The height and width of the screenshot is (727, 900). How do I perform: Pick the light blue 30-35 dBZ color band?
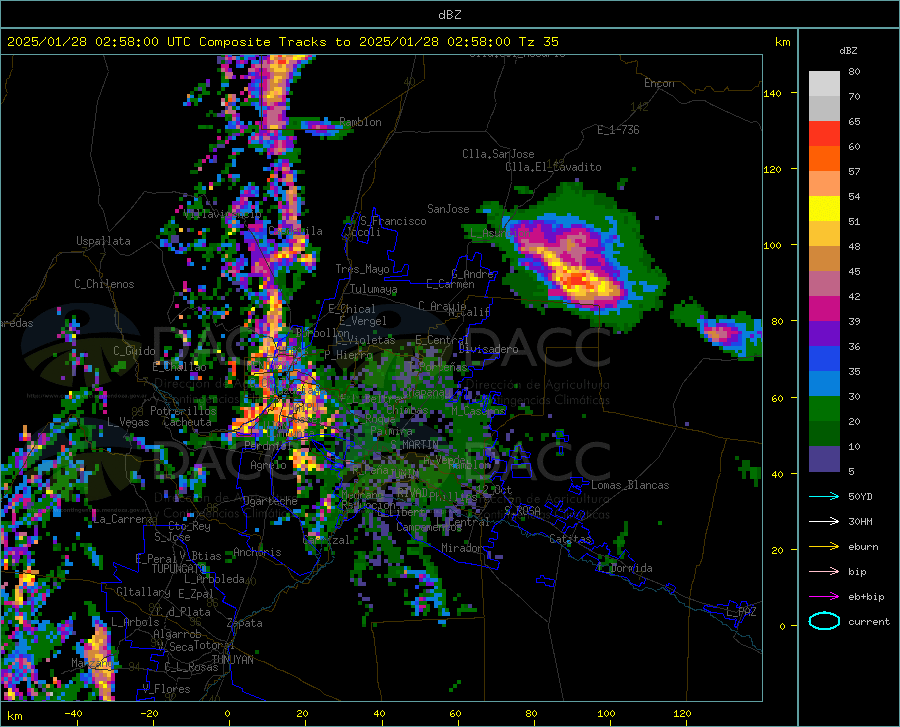824,384
